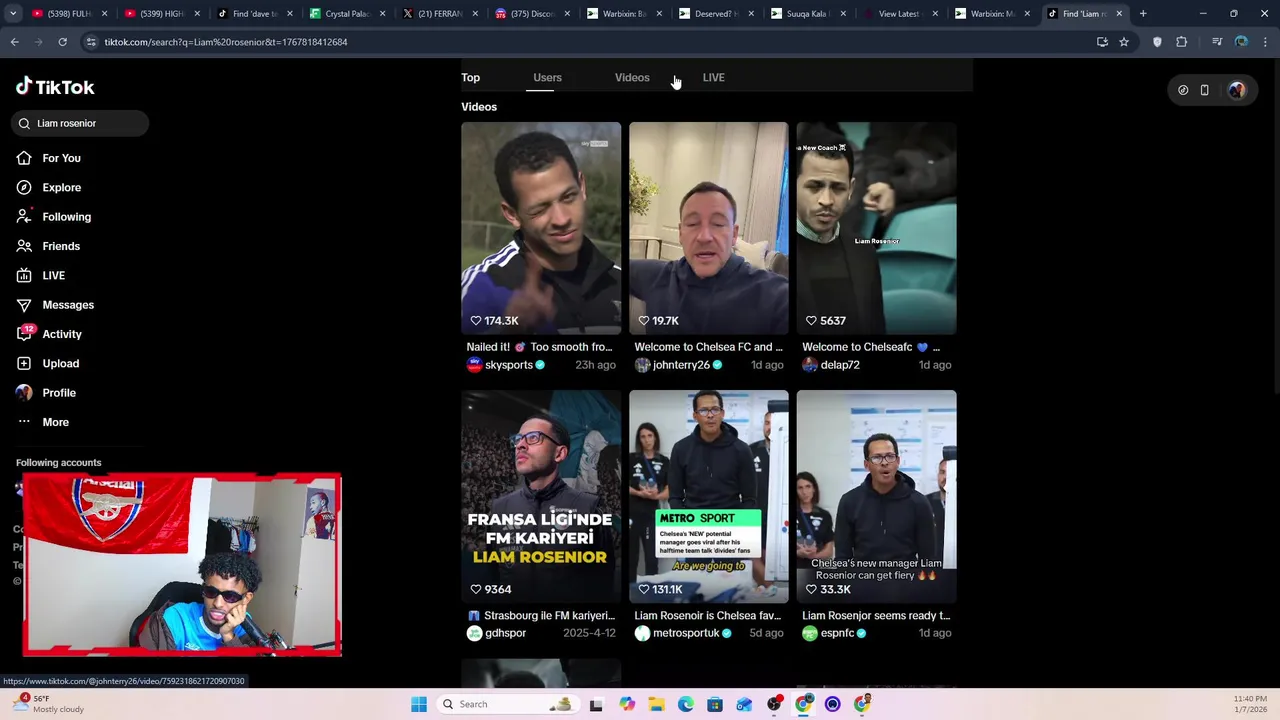Switch to the Videos results tab
This screenshot has width=1280, height=720.
click(x=632, y=77)
